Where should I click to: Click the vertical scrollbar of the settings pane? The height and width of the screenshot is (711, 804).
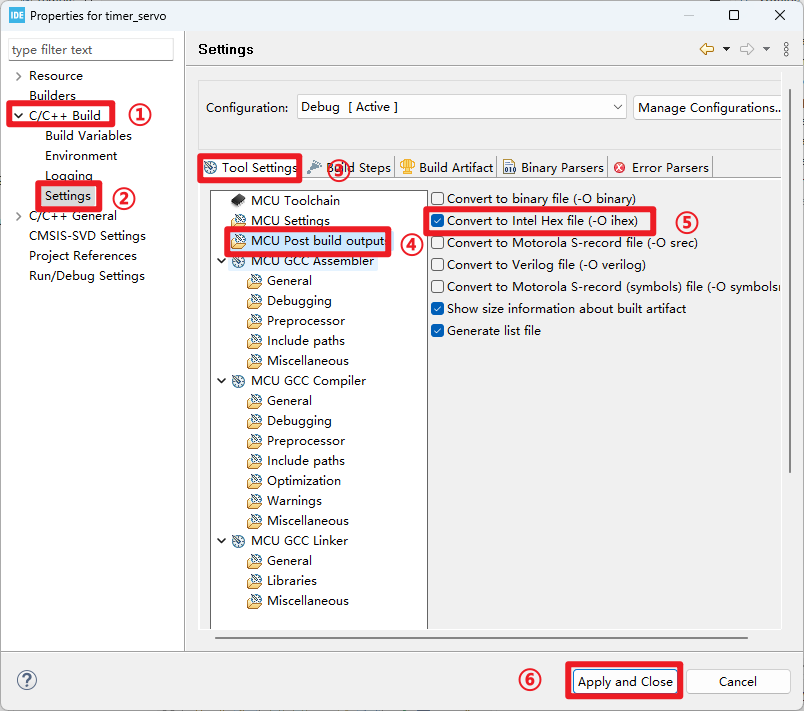[790, 281]
